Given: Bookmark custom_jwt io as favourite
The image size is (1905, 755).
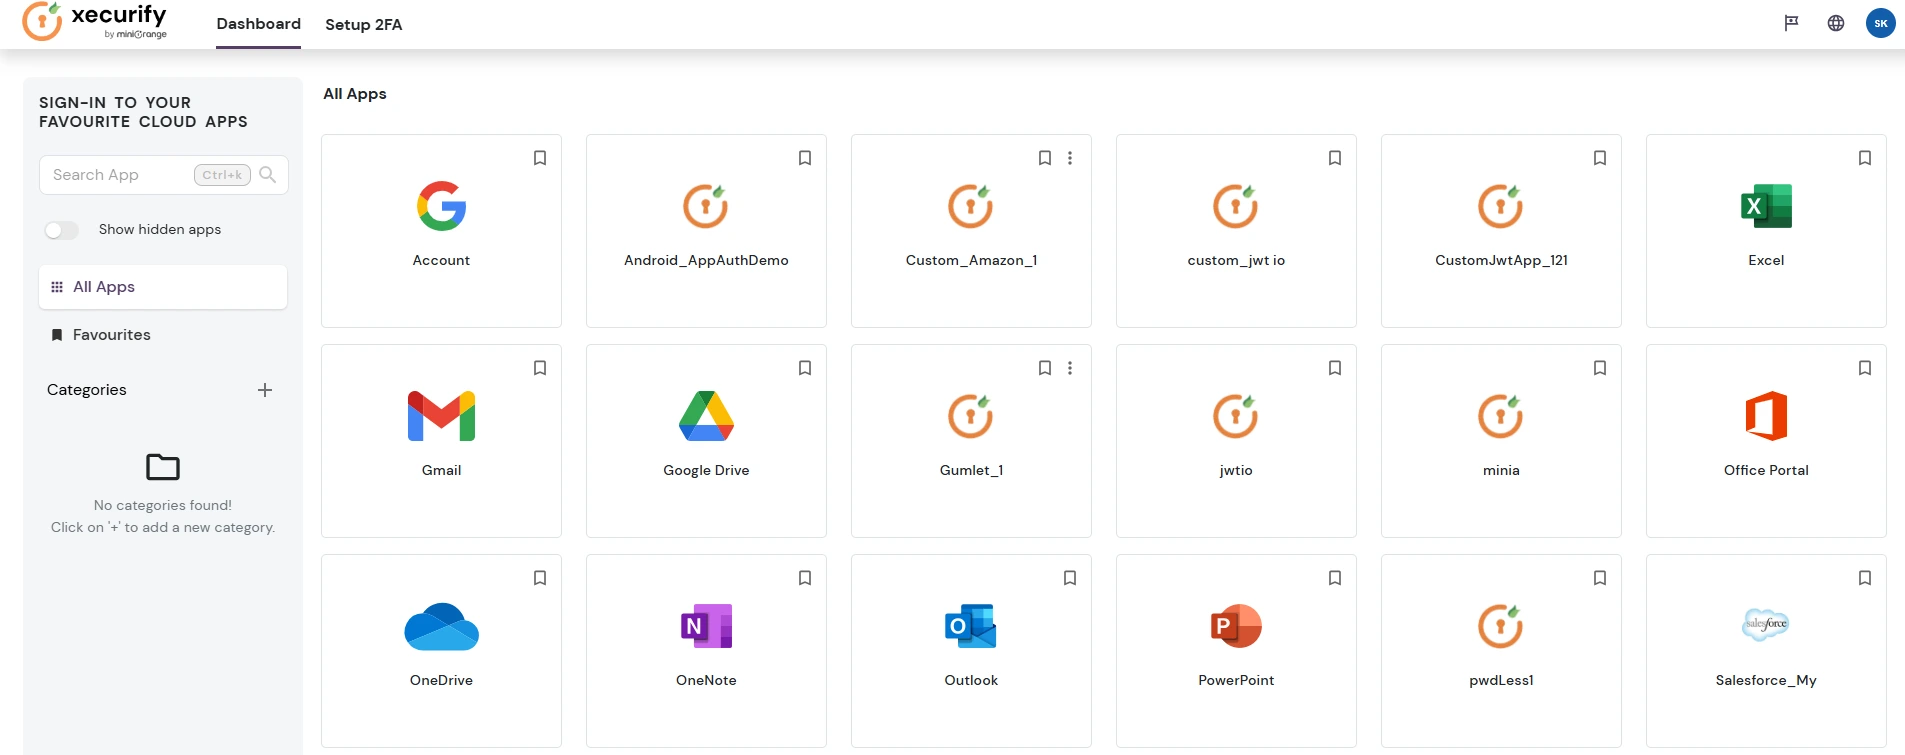Looking at the screenshot, I should pyautogui.click(x=1335, y=158).
